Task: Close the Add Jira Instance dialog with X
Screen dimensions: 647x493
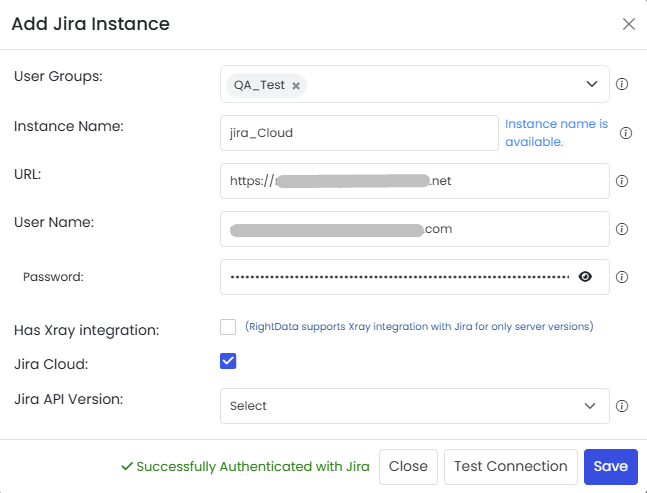Action: click(629, 24)
